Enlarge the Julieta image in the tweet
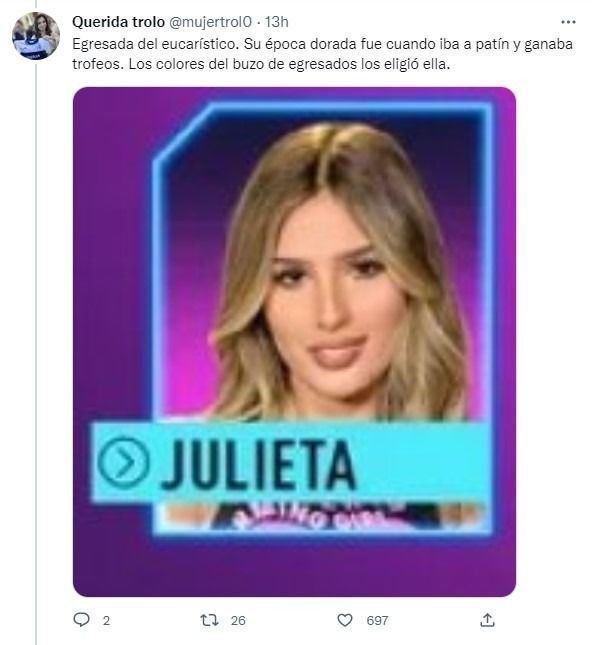The height and width of the screenshot is (645, 592). (294, 341)
